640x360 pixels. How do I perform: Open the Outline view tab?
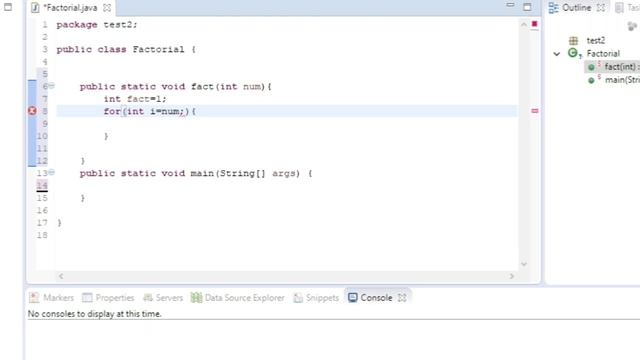(x=576, y=8)
